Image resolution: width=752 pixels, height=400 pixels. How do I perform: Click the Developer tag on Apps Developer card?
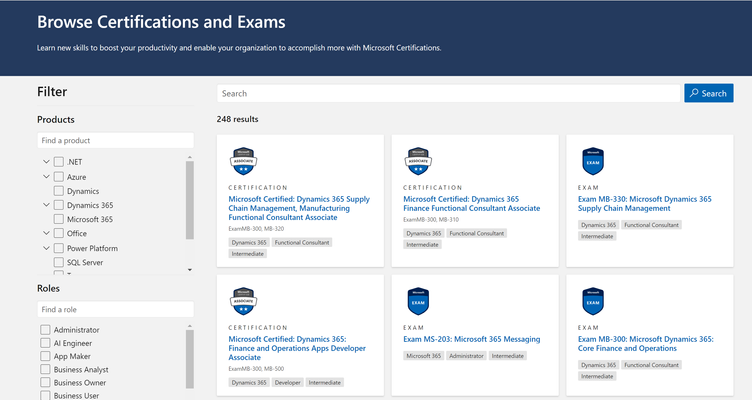pyautogui.click(x=288, y=382)
